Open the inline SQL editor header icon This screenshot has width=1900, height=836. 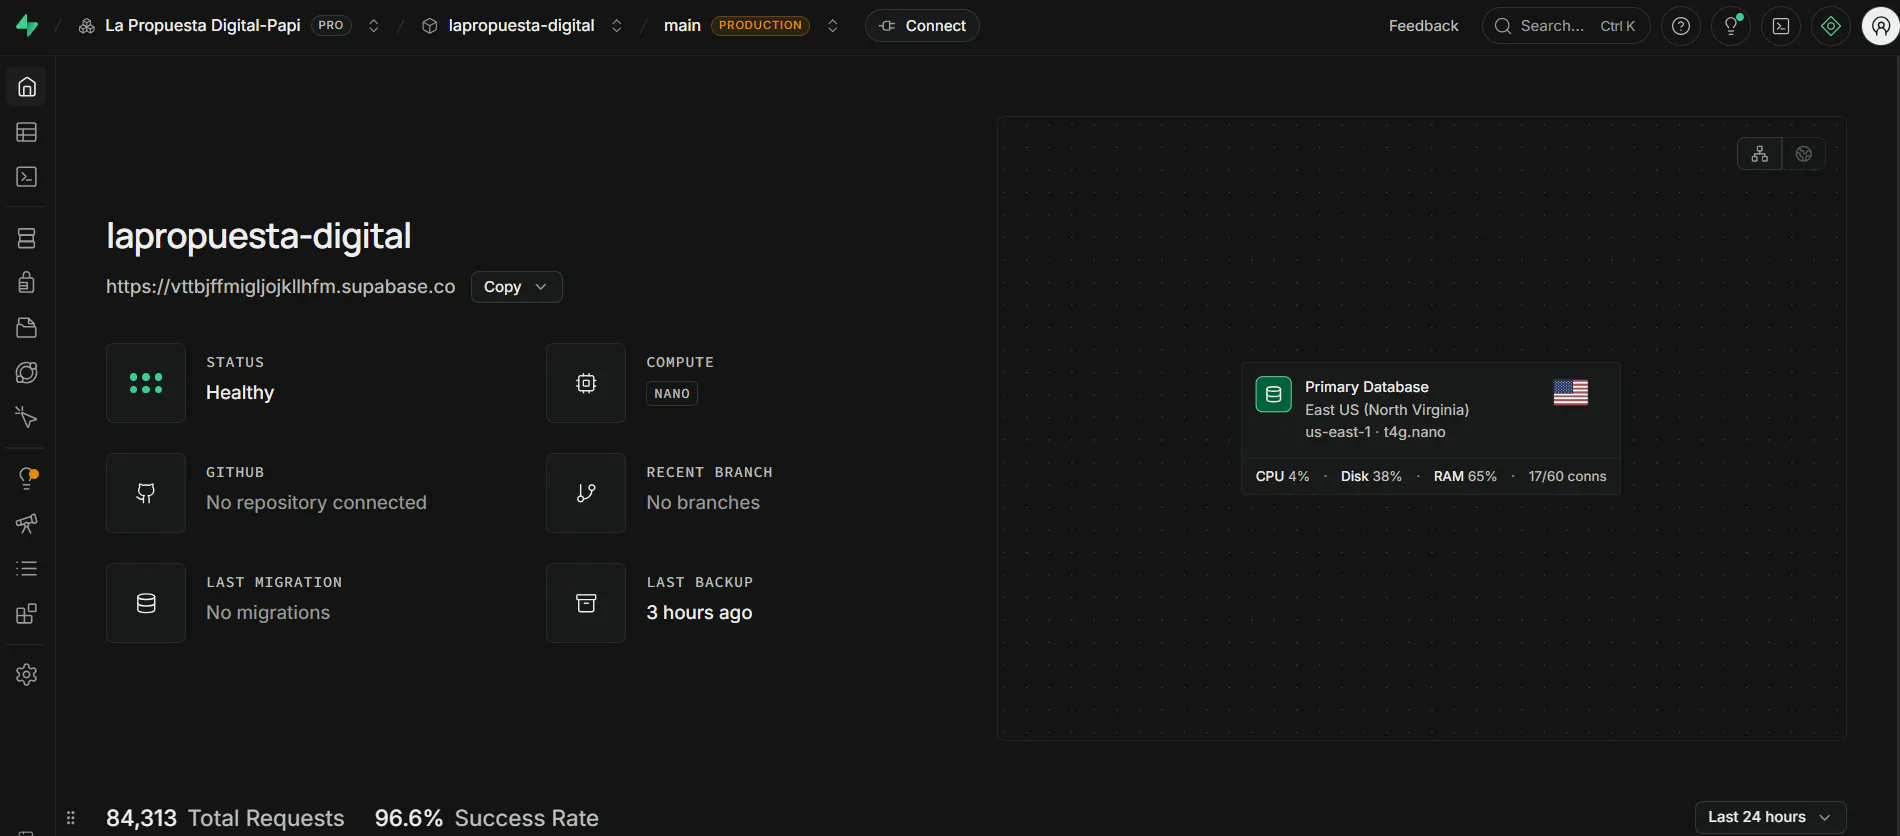pyautogui.click(x=1781, y=26)
